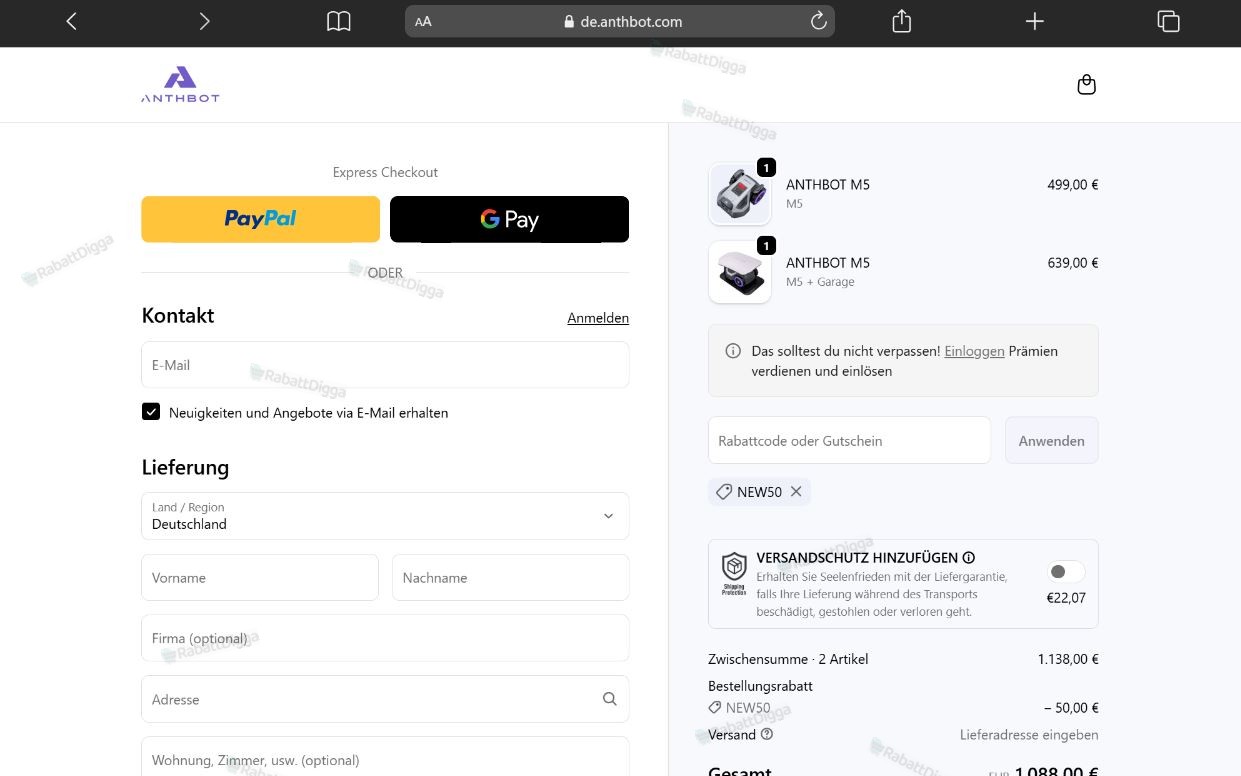
Task: Apply the code with Anwenden button
Action: [1051, 440]
